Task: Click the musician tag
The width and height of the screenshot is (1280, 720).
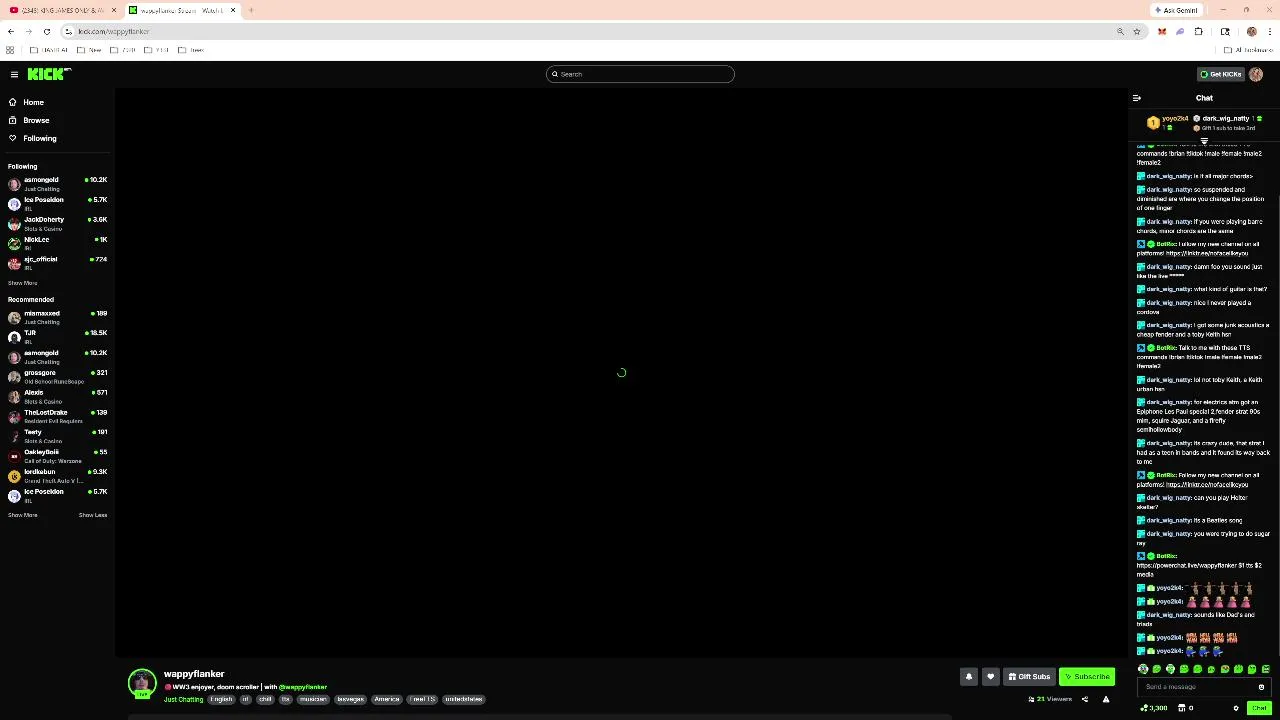Action: click(313, 699)
